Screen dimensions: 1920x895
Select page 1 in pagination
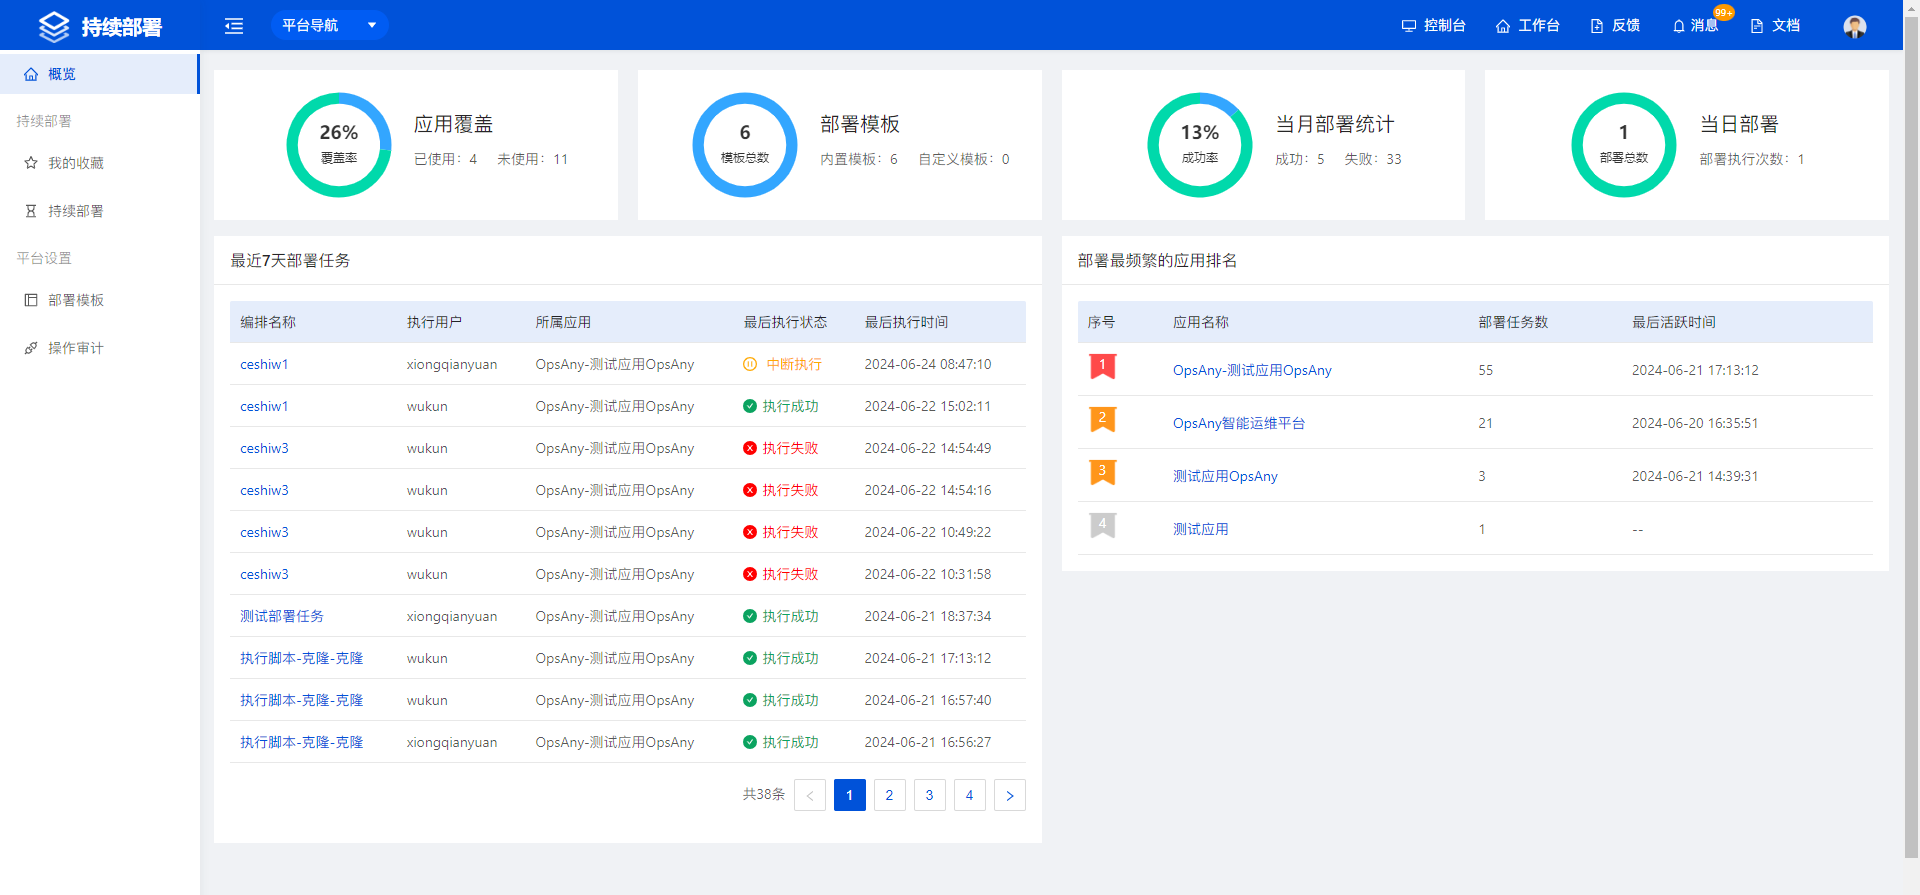pos(850,795)
